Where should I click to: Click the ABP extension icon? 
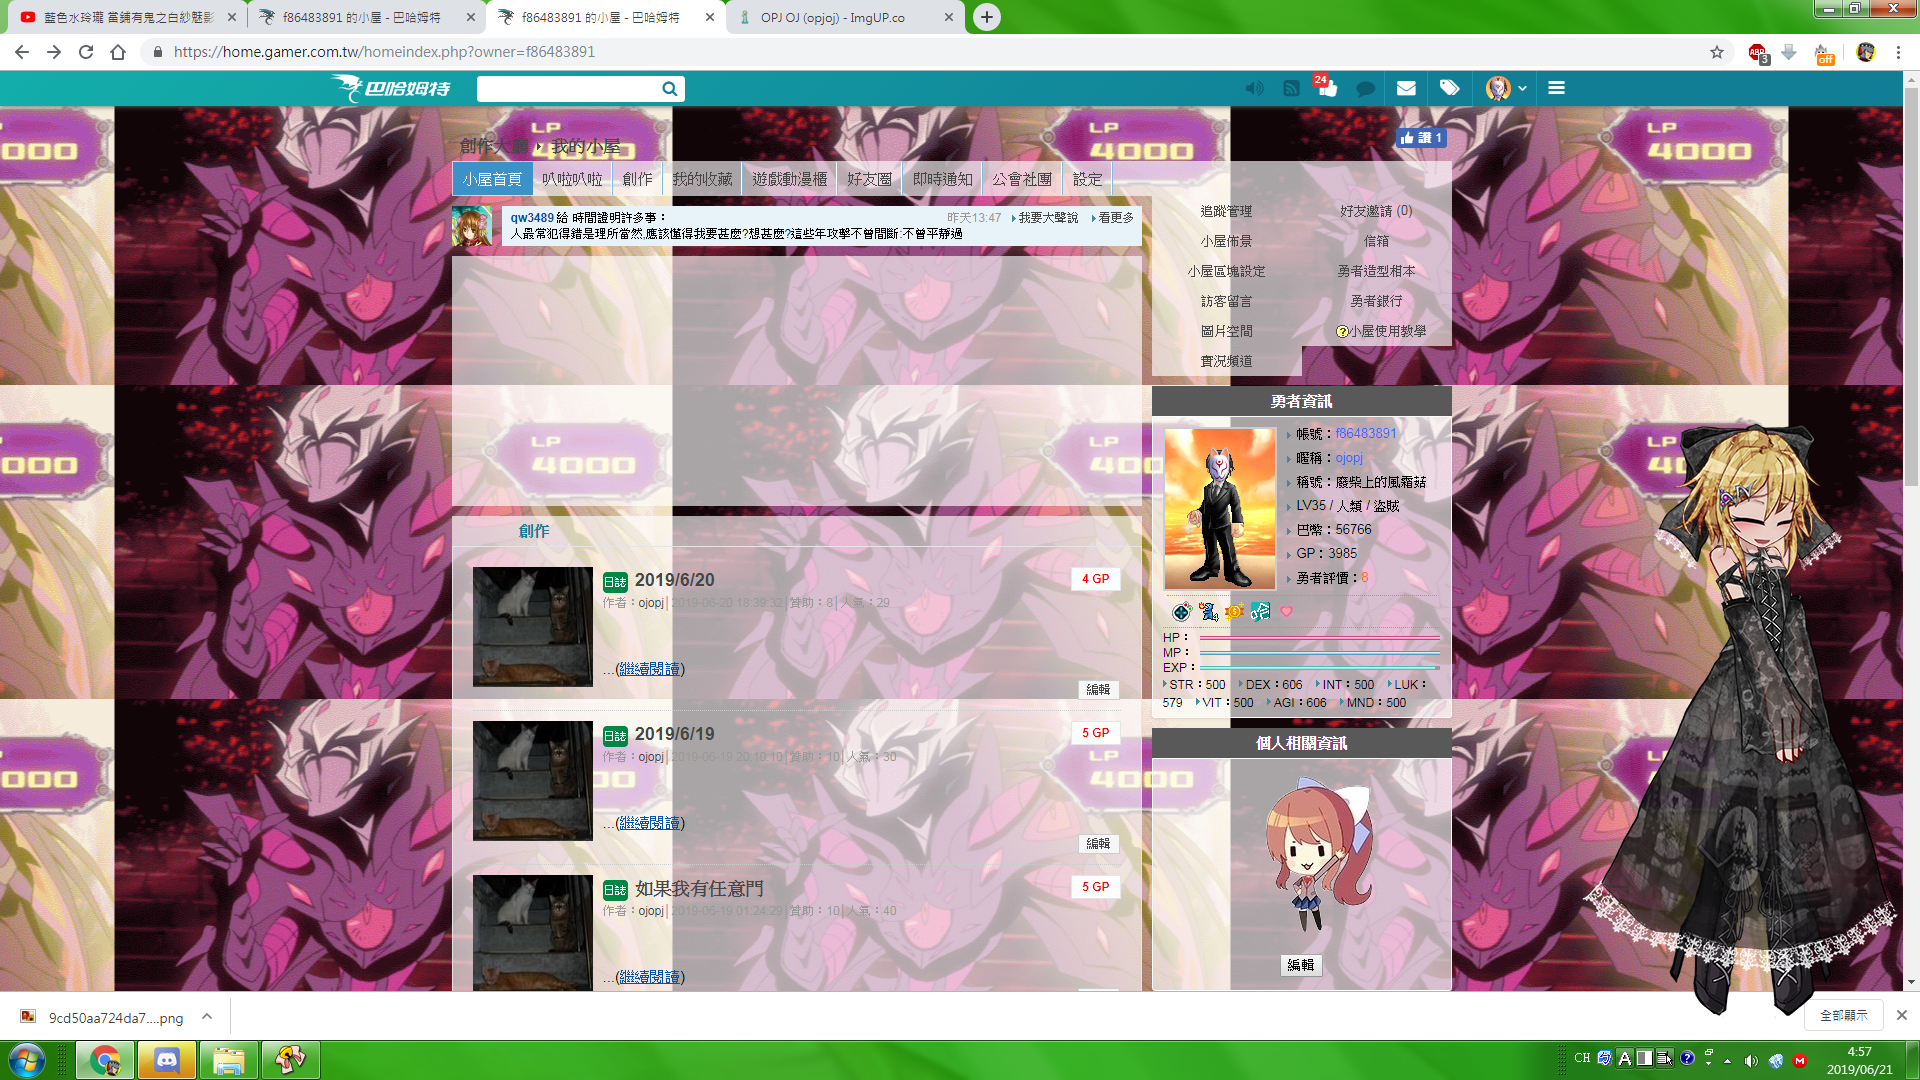1758,53
